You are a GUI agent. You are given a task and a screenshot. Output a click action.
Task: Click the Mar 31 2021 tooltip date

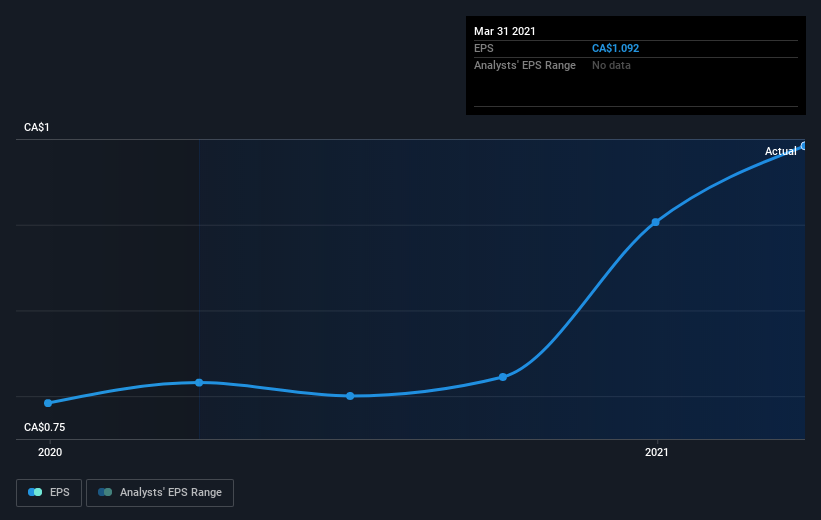tap(505, 31)
